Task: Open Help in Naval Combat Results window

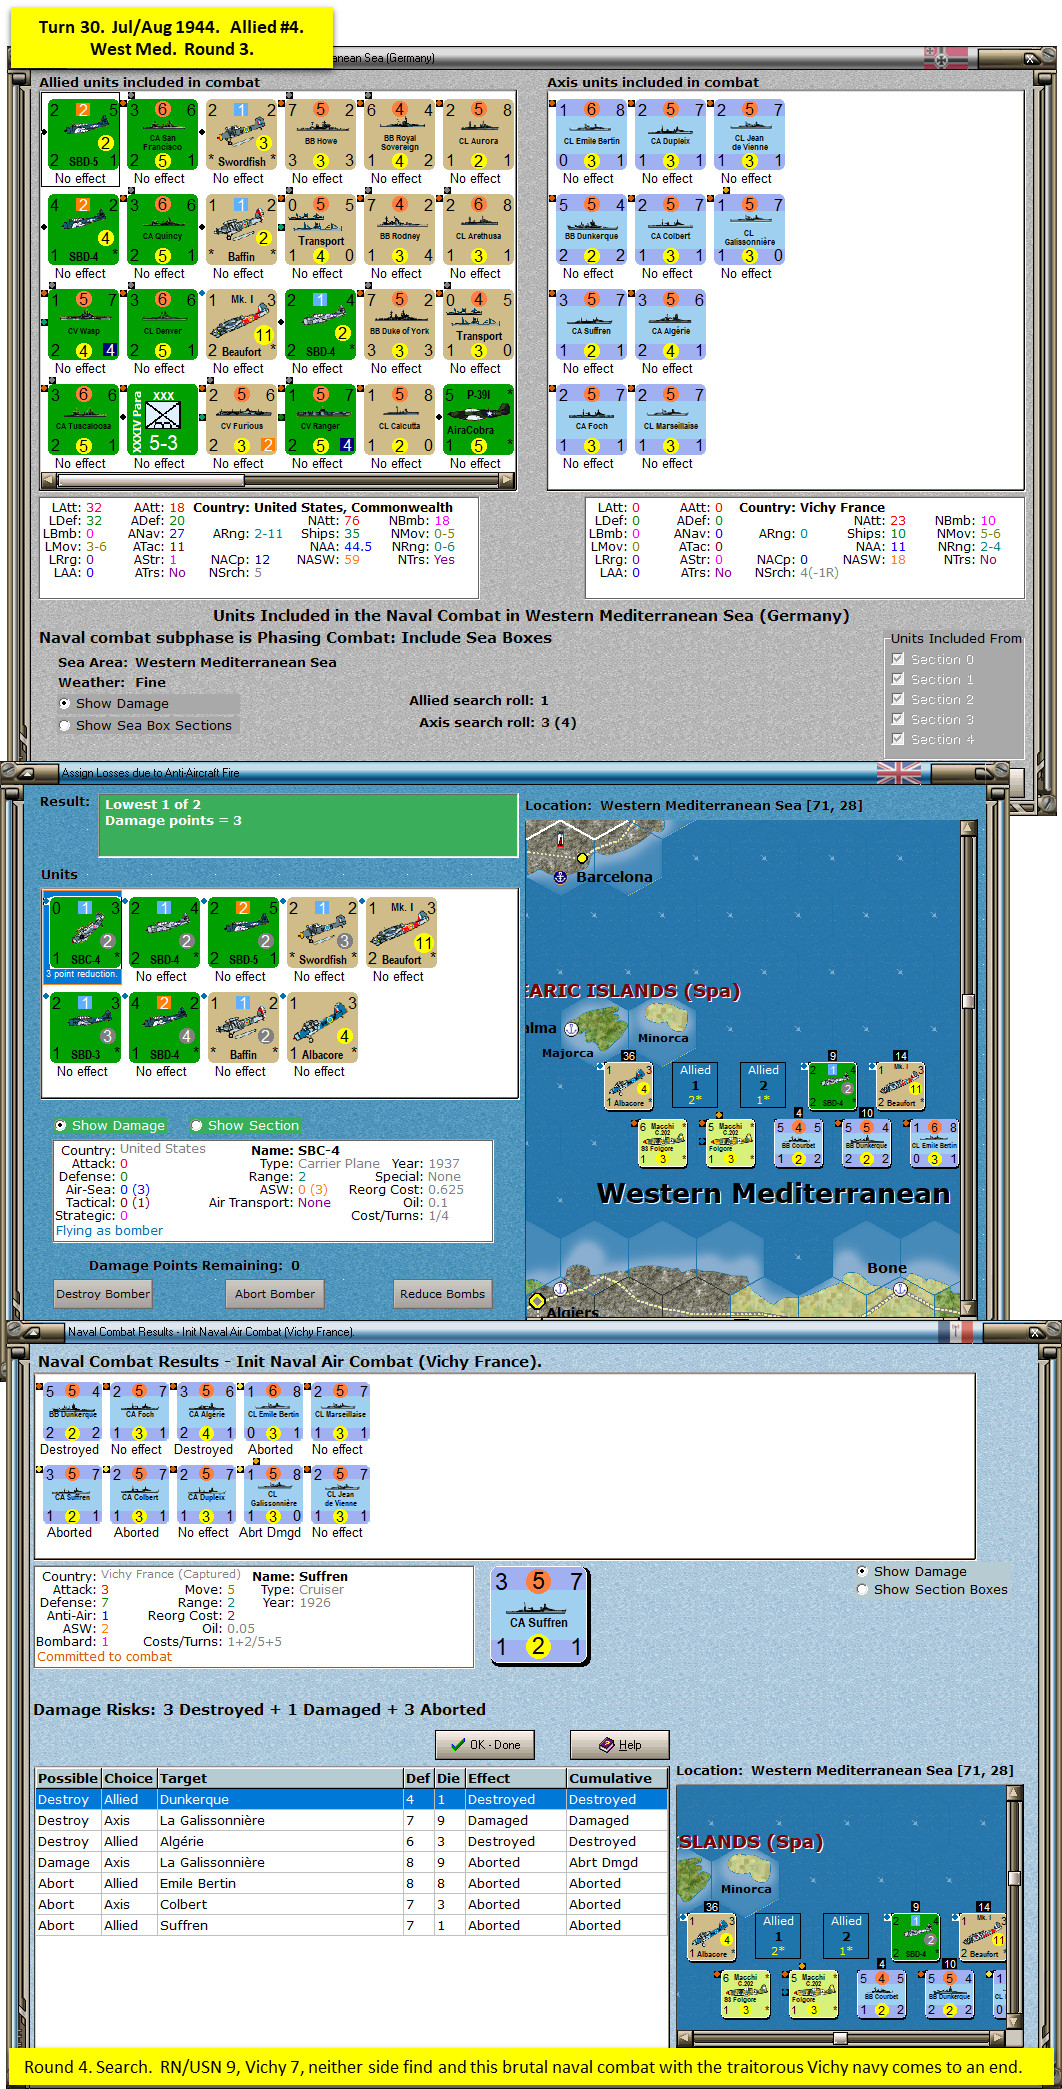Action: click(x=620, y=1745)
